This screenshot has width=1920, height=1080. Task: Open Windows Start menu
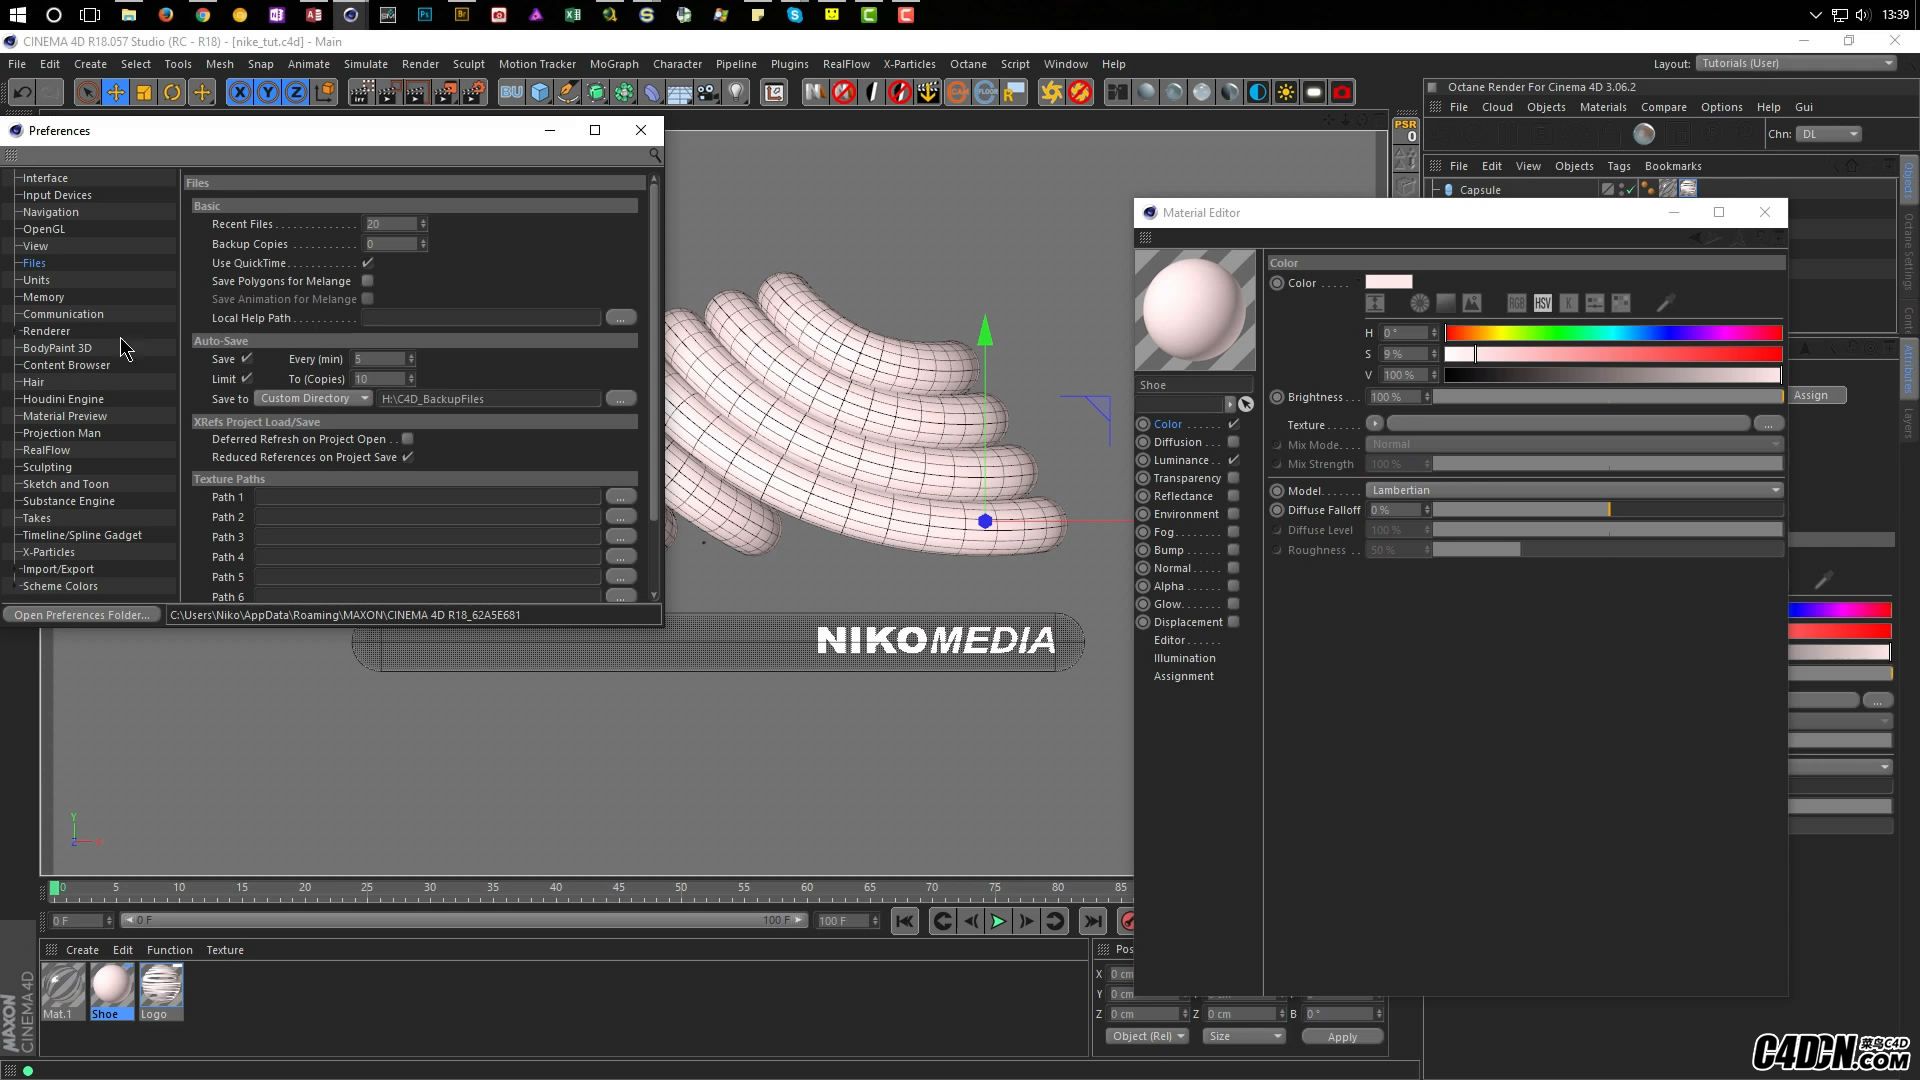(17, 15)
